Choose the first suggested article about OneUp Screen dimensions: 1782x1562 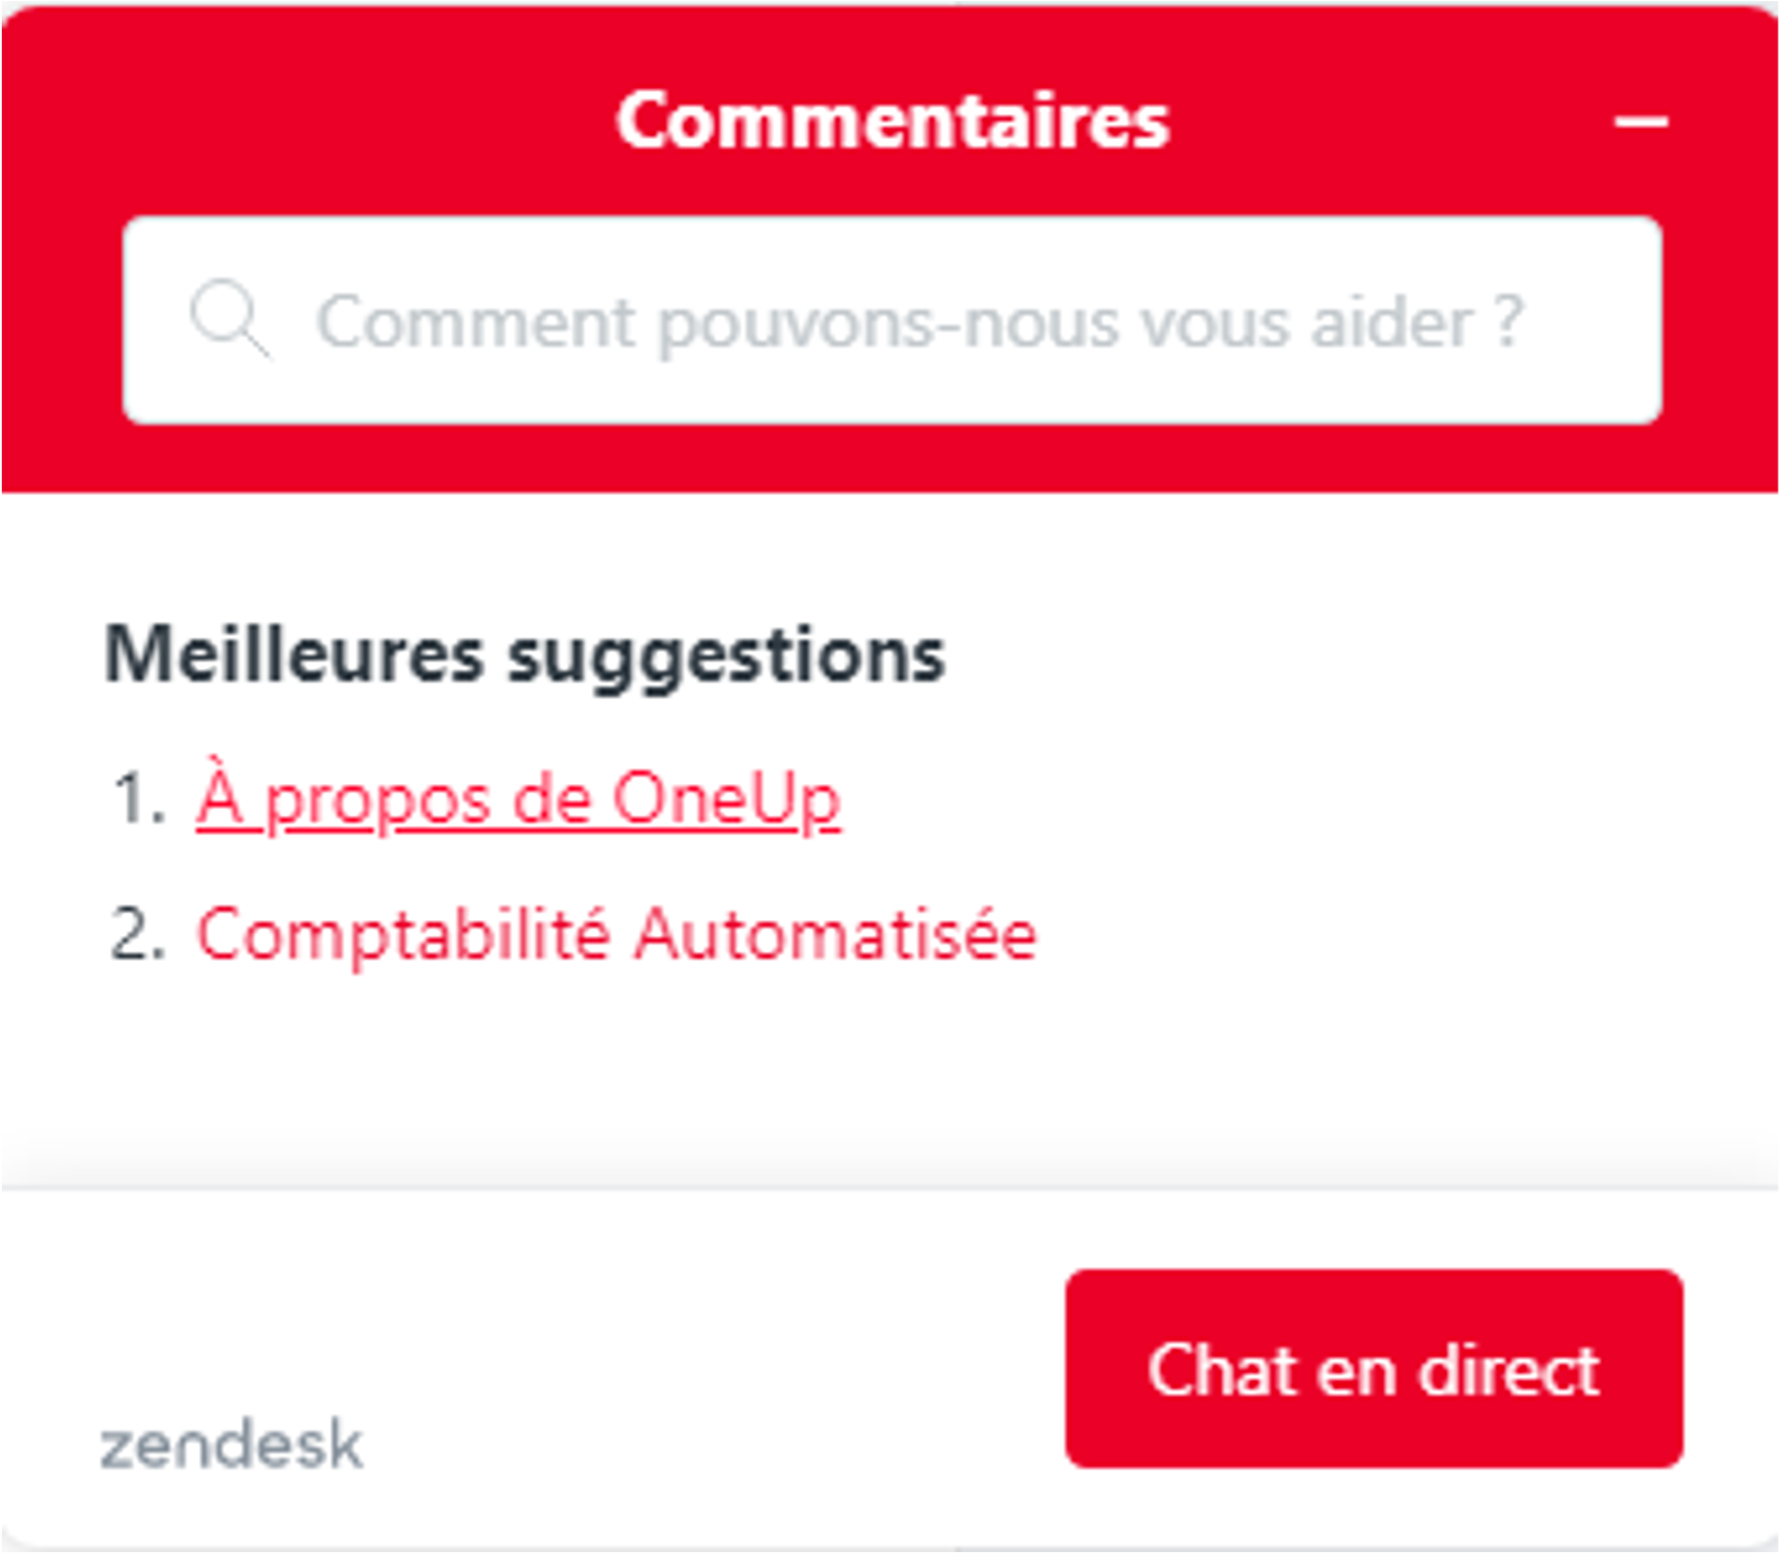tap(518, 800)
